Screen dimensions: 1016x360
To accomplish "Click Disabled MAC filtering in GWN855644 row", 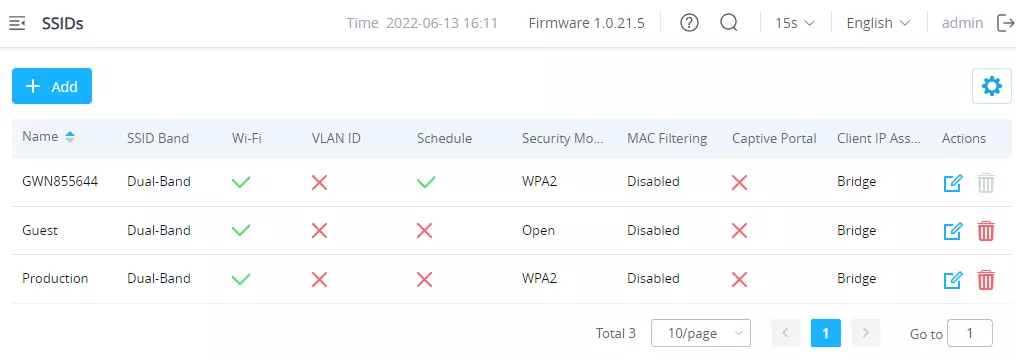I will (653, 181).
